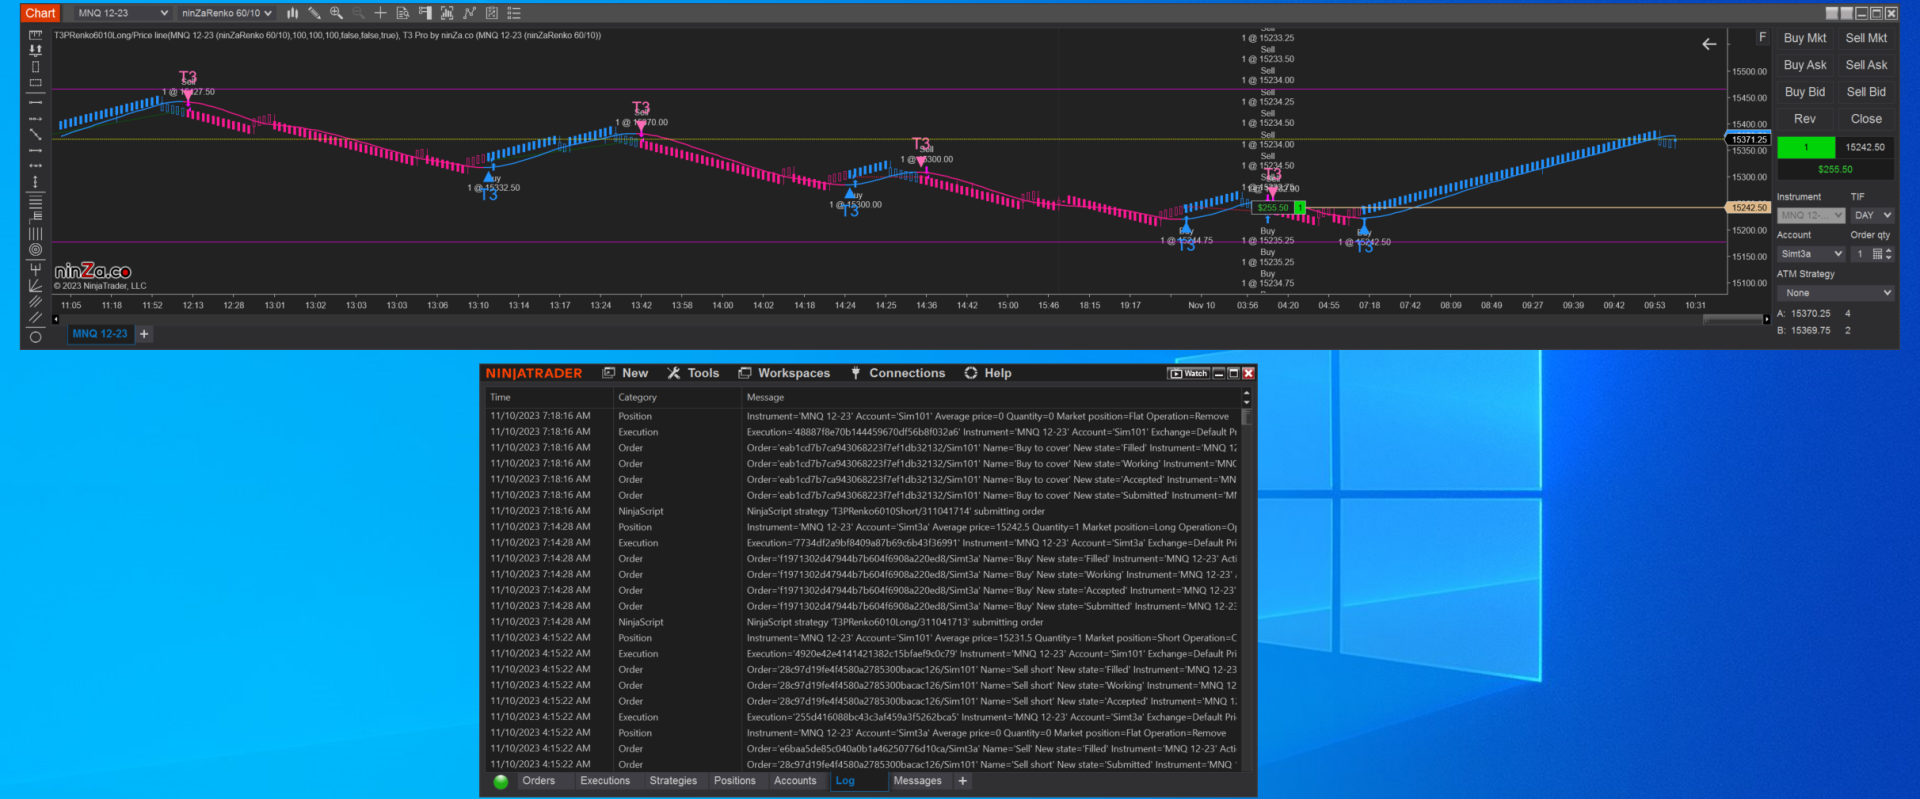Image resolution: width=1920 pixels, height=799 pixels.
Task: Open the ninZaRenko 60/10 interval dropdown
Action: coord(226,13)
